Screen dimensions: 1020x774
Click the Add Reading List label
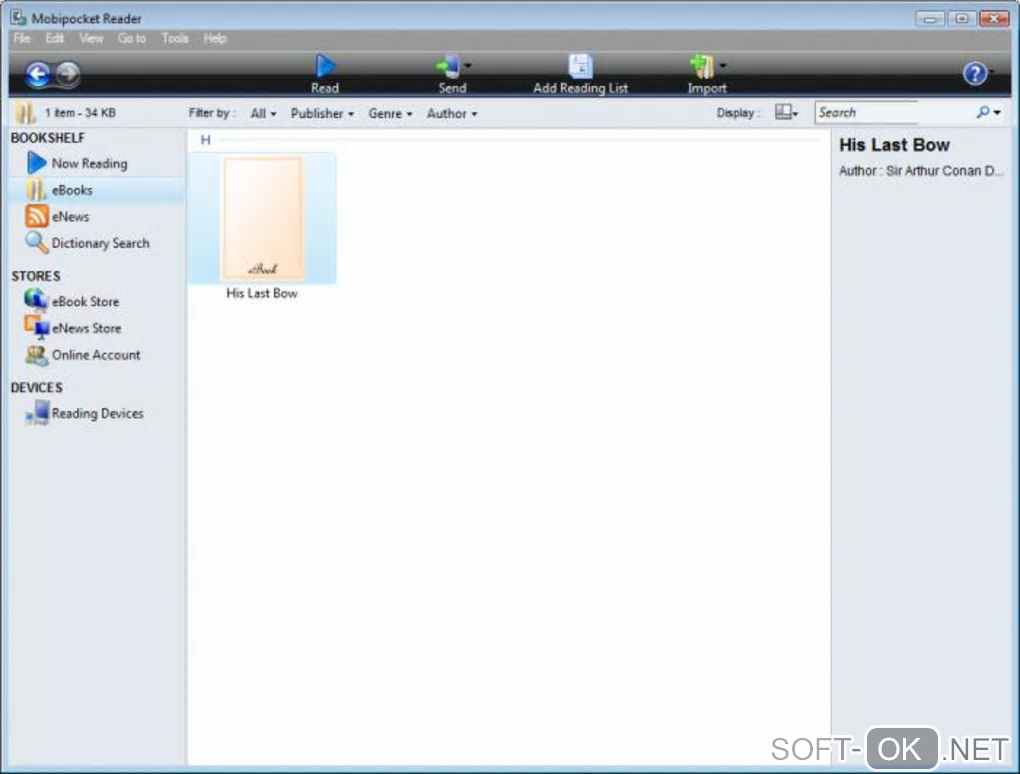[x=580, y=88]
